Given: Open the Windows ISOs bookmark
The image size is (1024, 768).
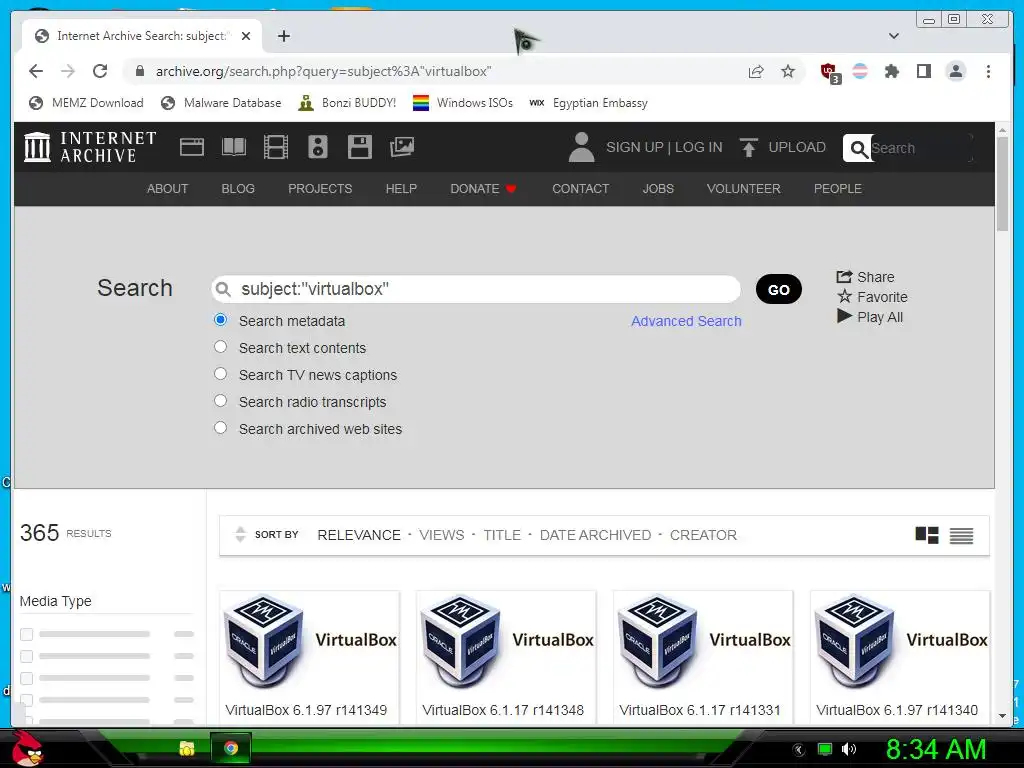Looking at the screenshot, I should [463, 103].
